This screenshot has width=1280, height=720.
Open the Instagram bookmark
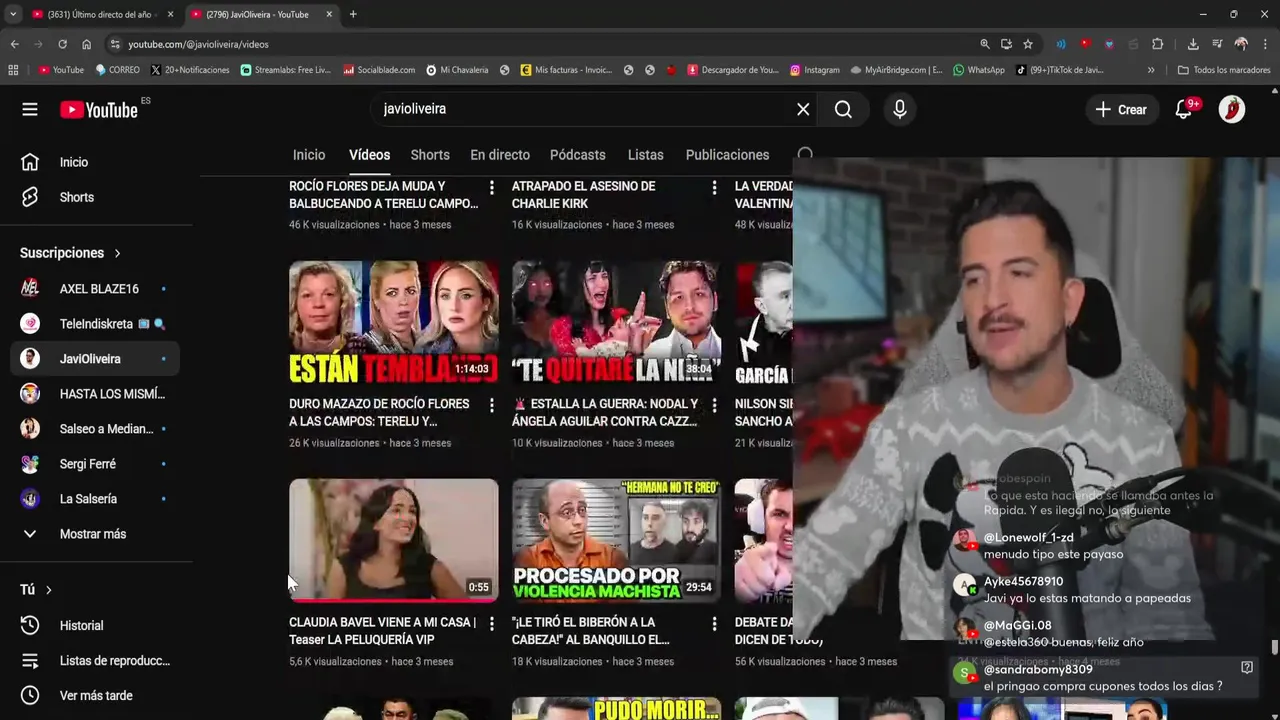(815, 70)
